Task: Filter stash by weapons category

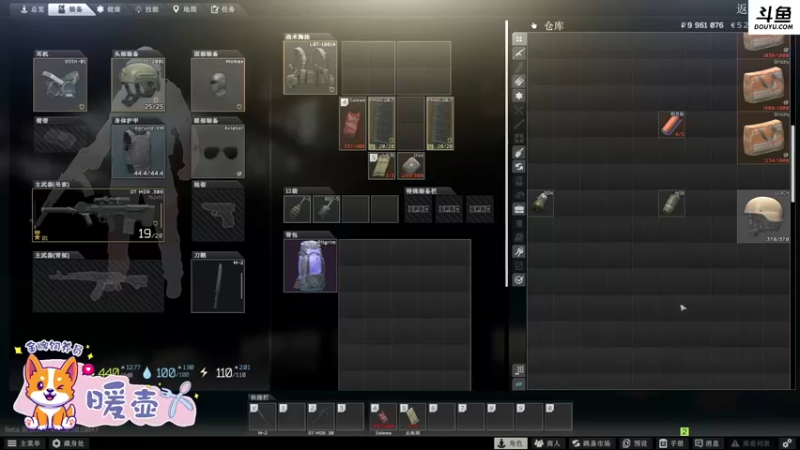Action: coord(519,53)
